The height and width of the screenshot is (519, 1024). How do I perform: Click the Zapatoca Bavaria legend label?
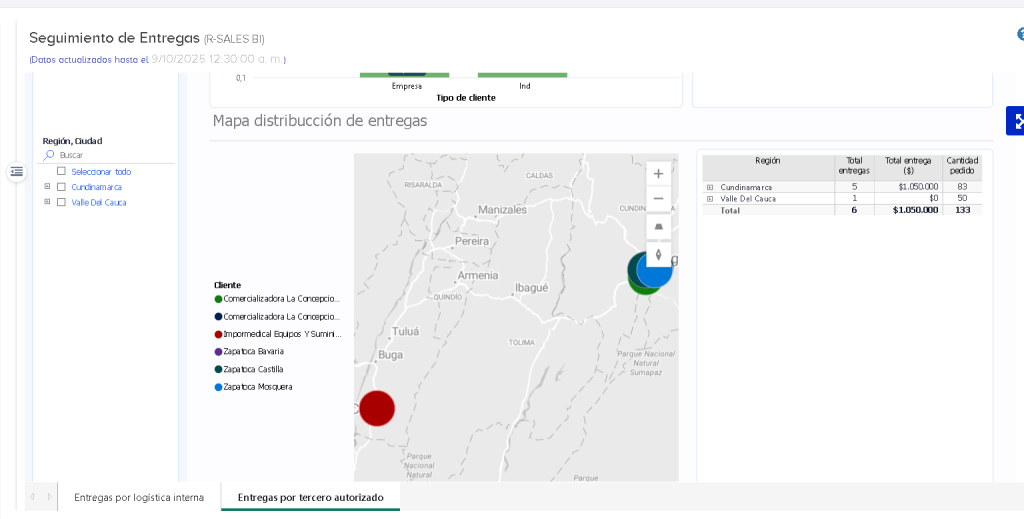click(x=253, y=352)
